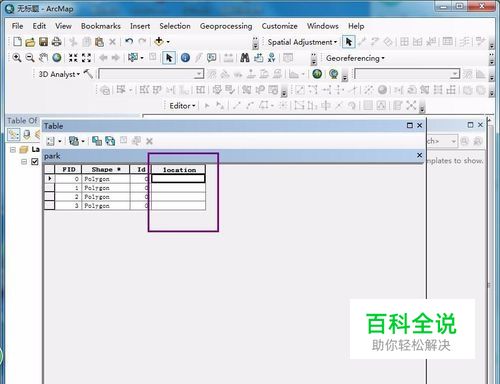Click the Id column header

[140, 170]
